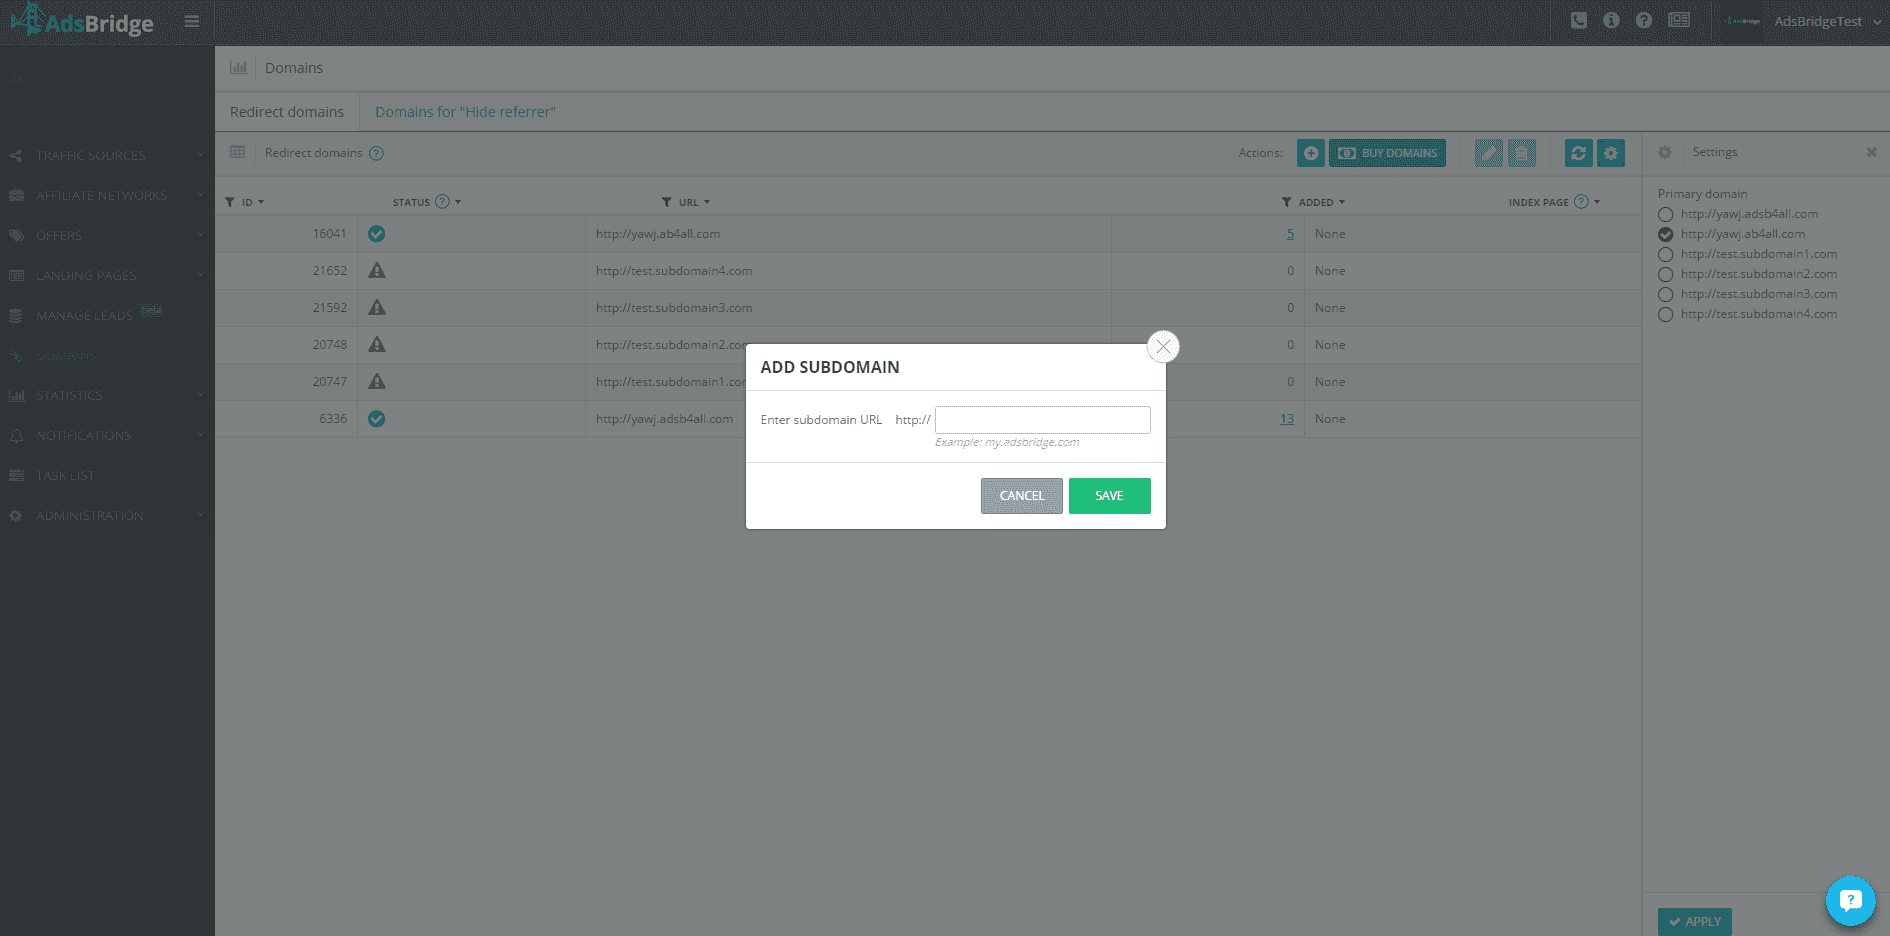
Task: Click the add domain plus icon
Action: coord(1311,153)
